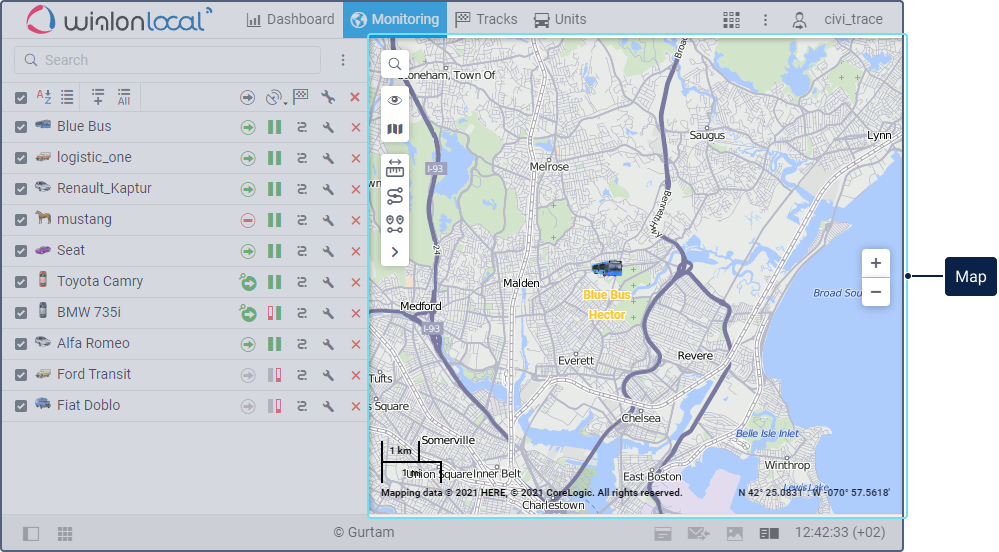The height and width of the screenshot is (552, 999).
Task: Open the bottom bar log window icon
Action: [663, 534]
